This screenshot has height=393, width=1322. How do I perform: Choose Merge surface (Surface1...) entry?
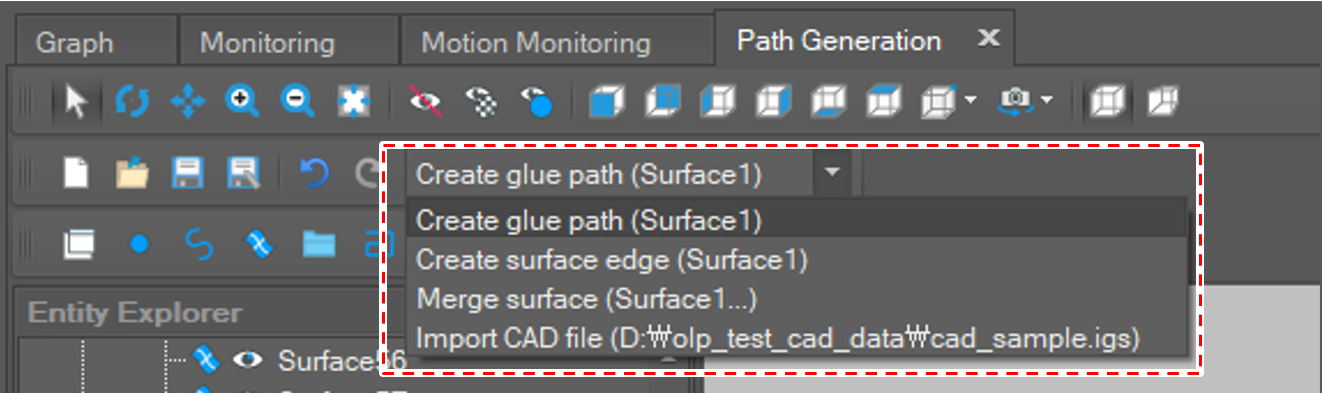point(587,298)
